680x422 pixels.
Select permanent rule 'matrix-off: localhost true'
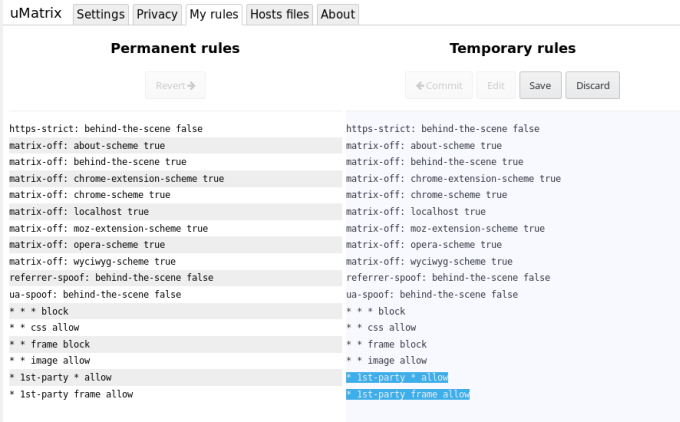point(176,212)
